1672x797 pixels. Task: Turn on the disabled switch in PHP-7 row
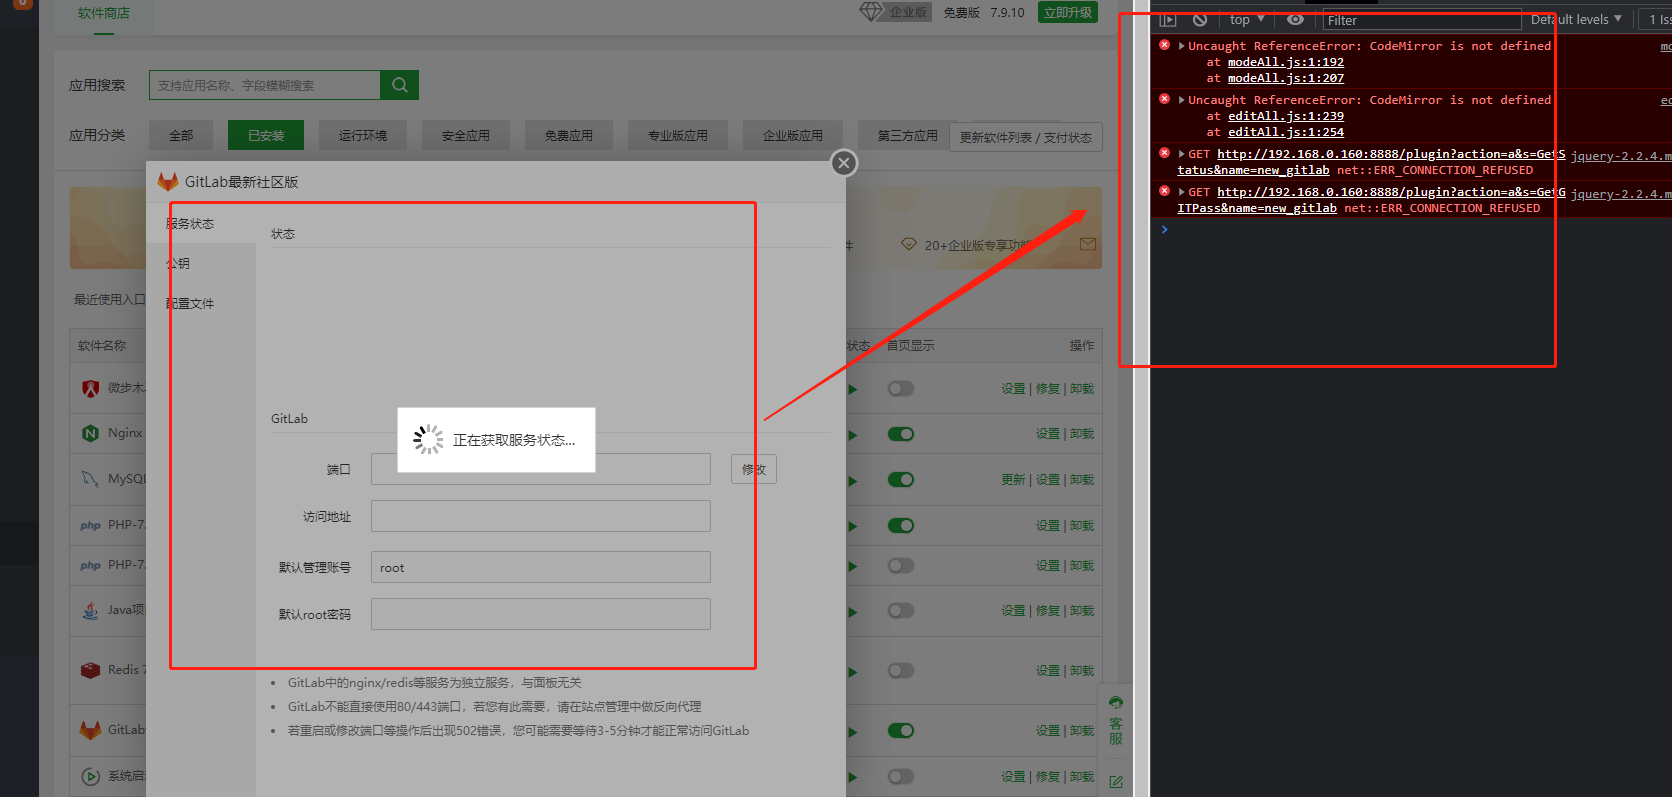tap(901, 565)
